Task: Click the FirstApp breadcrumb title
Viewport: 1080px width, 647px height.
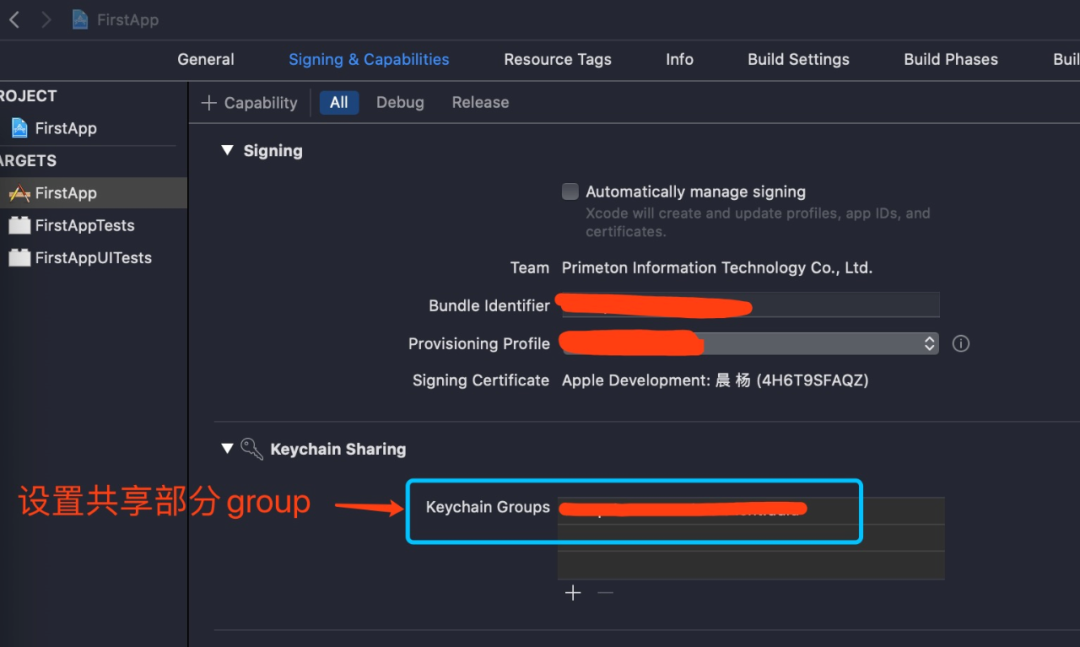Action: 127,20
